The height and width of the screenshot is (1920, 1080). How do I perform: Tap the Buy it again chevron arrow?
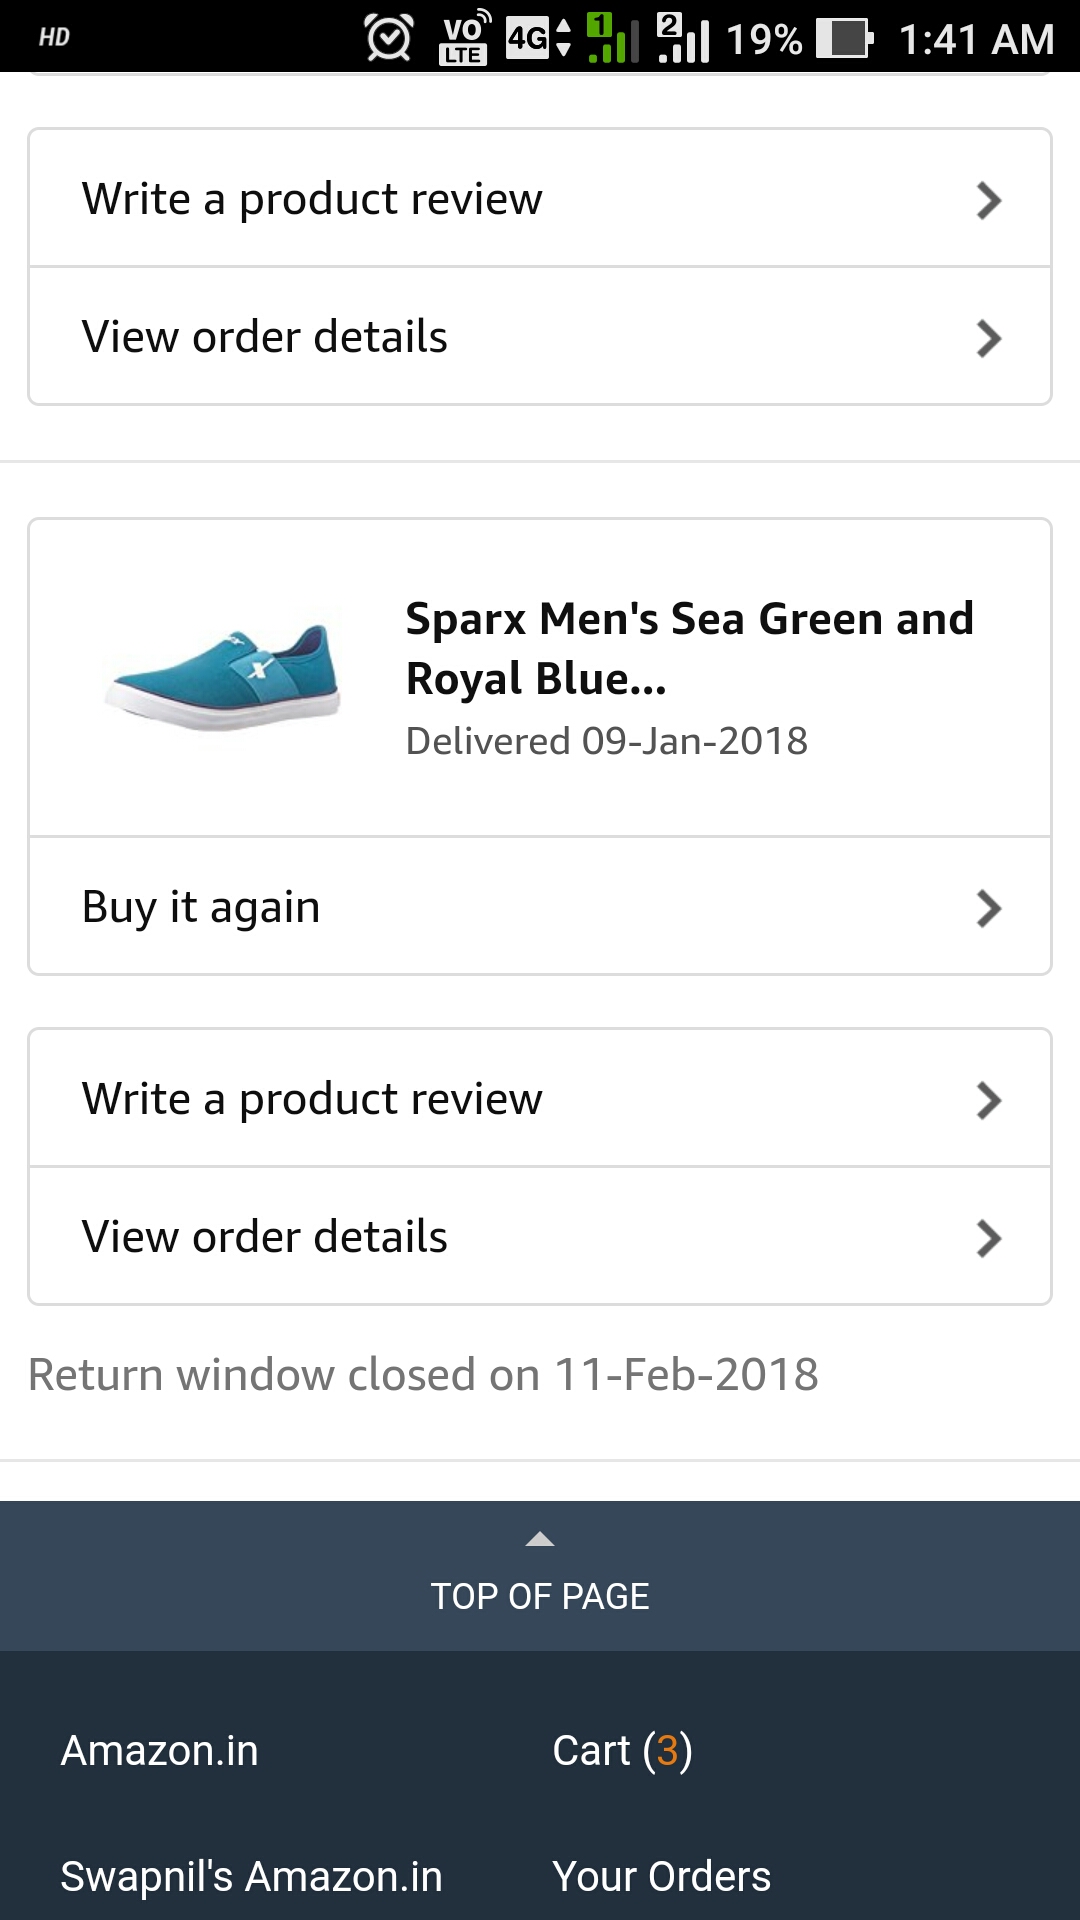pos(988,908)
